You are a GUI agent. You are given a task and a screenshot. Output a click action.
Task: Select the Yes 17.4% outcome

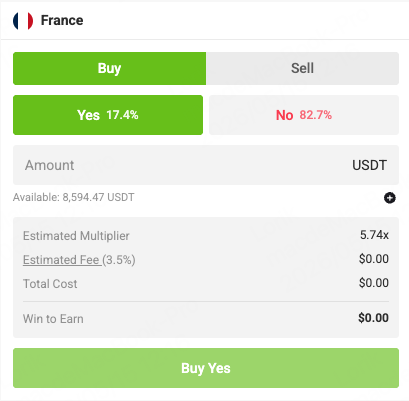click(108, 115)
